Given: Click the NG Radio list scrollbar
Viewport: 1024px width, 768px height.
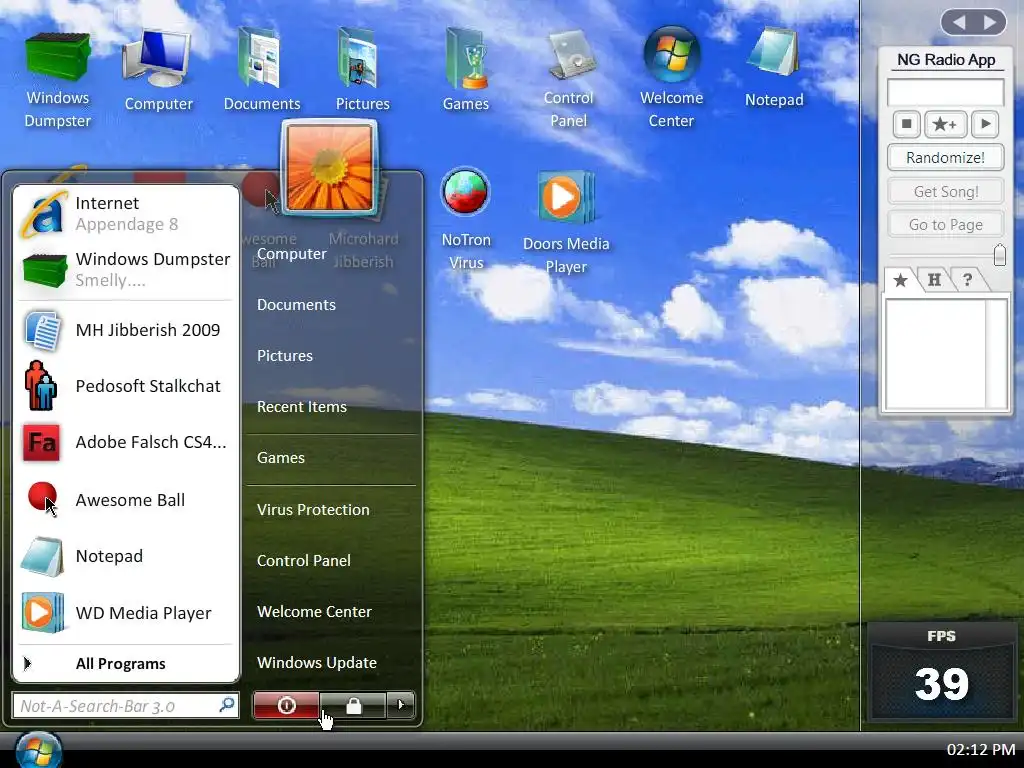Looking at the screenshot, I should coord(996,353).
